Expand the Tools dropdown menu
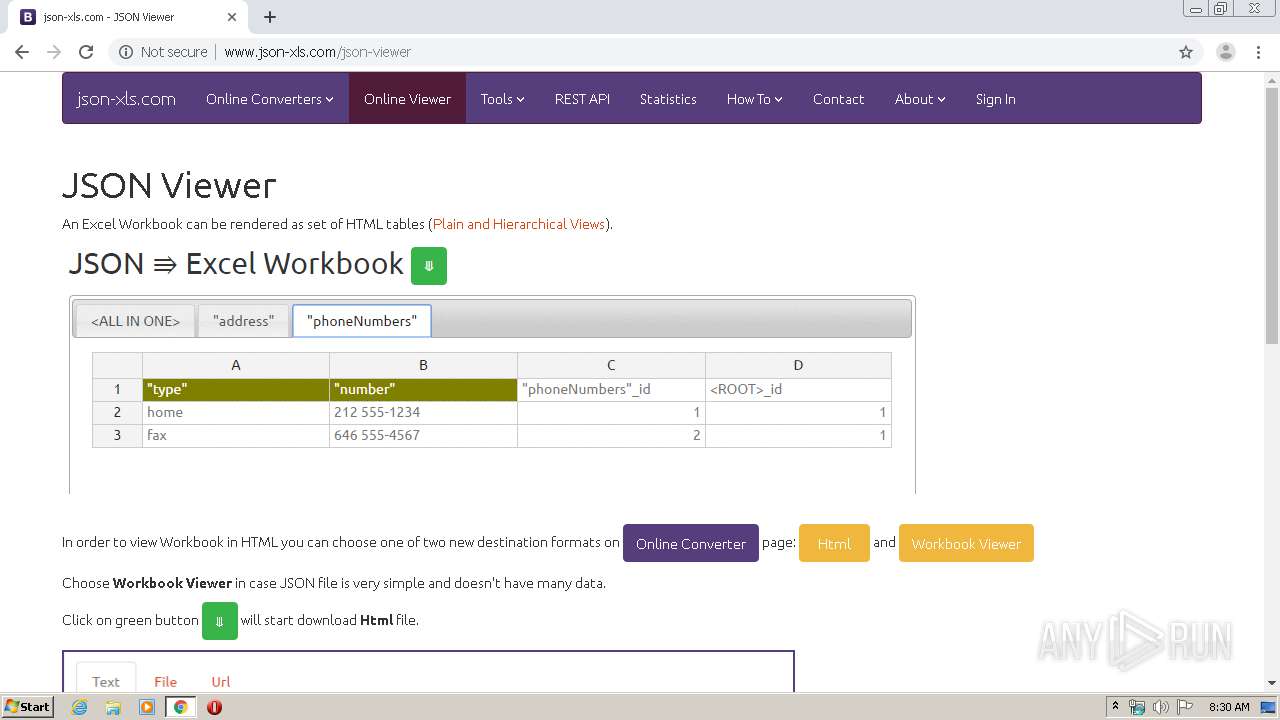Image resolution: width=1280 pixels, height=720 pixels. coord(502,99)
